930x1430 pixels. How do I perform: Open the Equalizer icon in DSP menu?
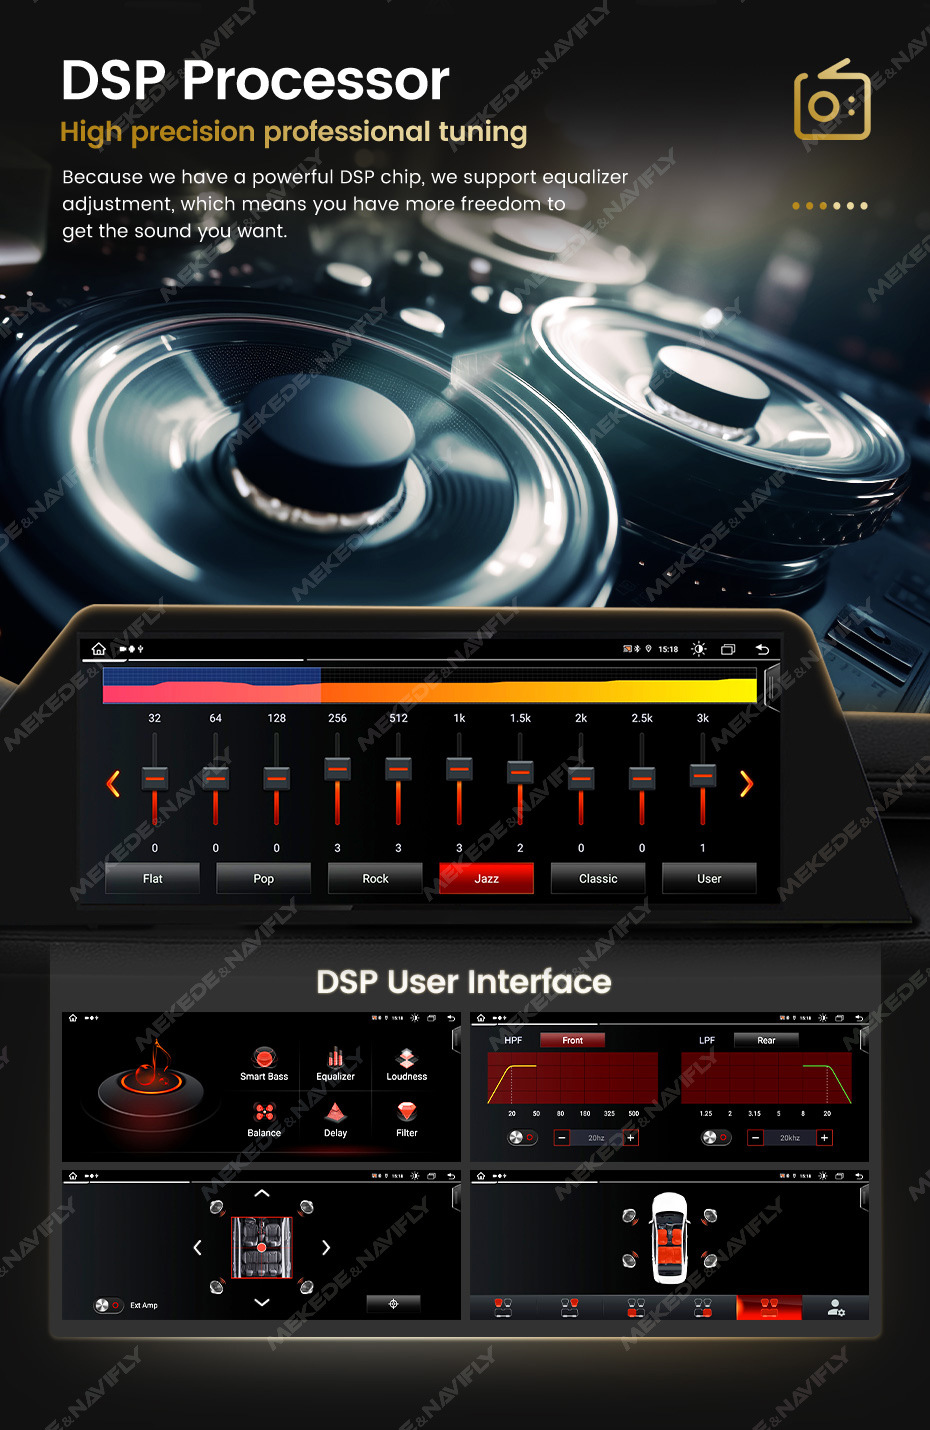tap(335, 1058)
